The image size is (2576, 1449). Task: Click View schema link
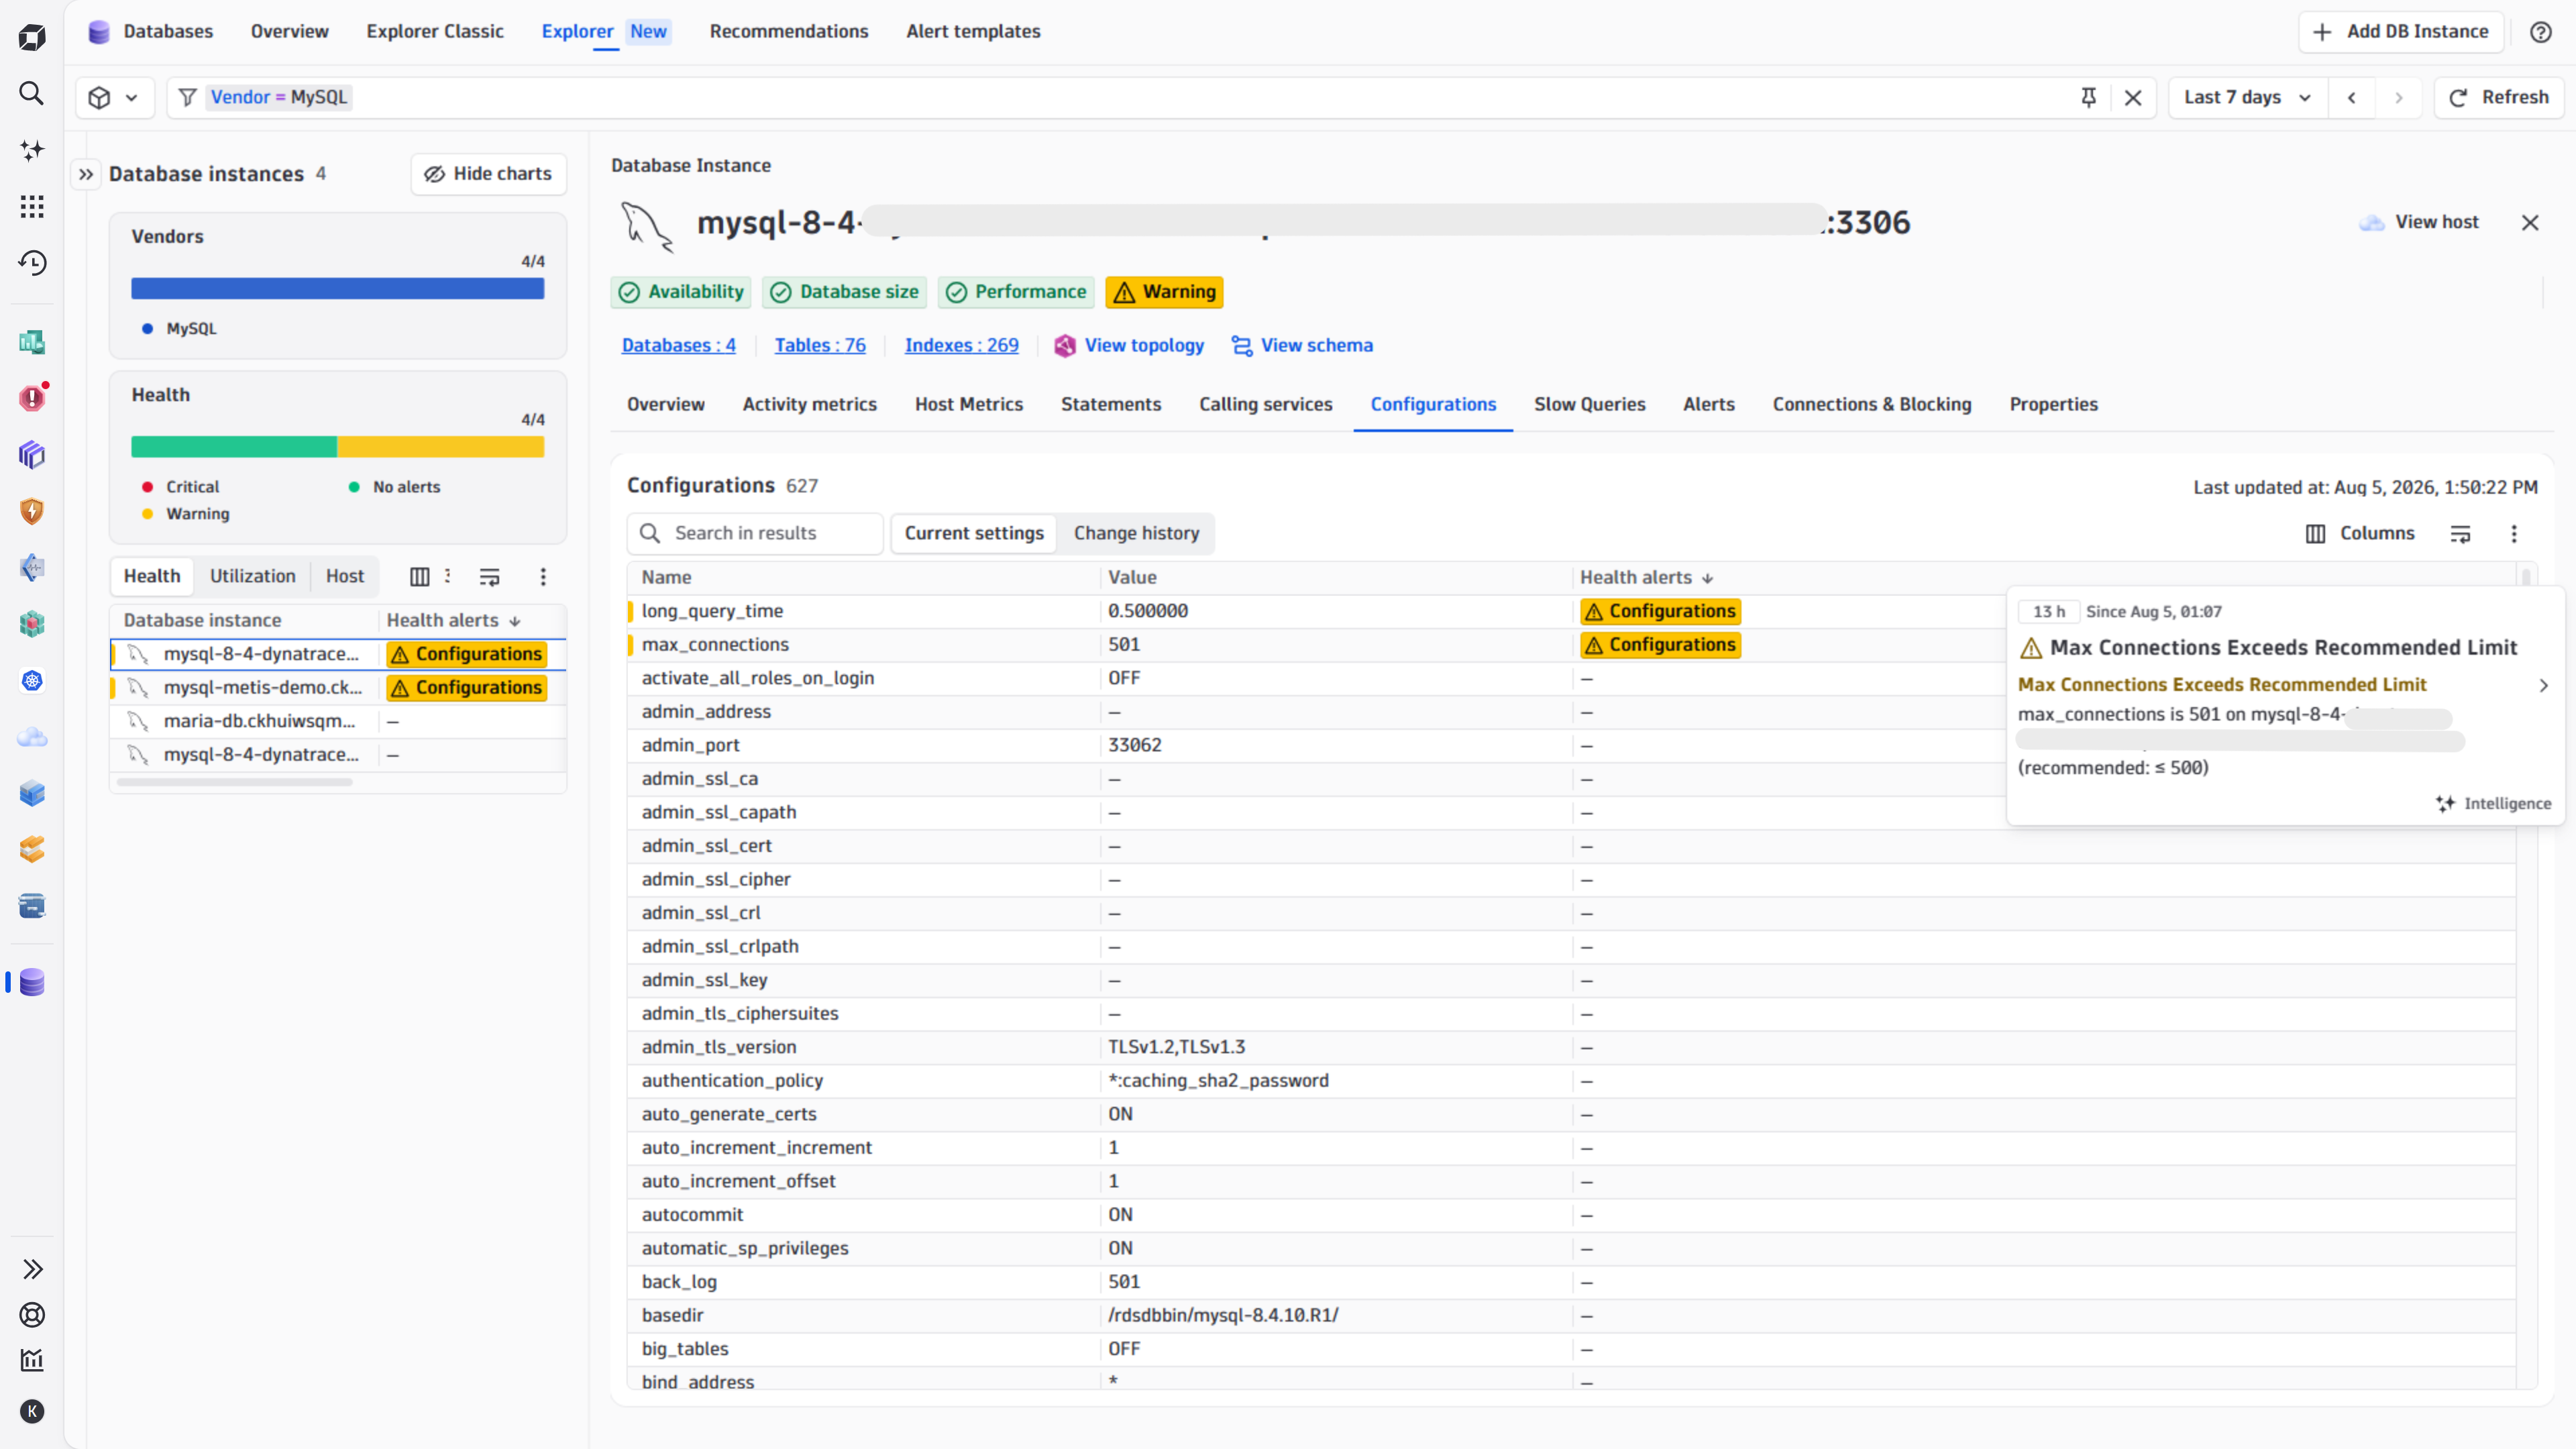pos(1301,345)
